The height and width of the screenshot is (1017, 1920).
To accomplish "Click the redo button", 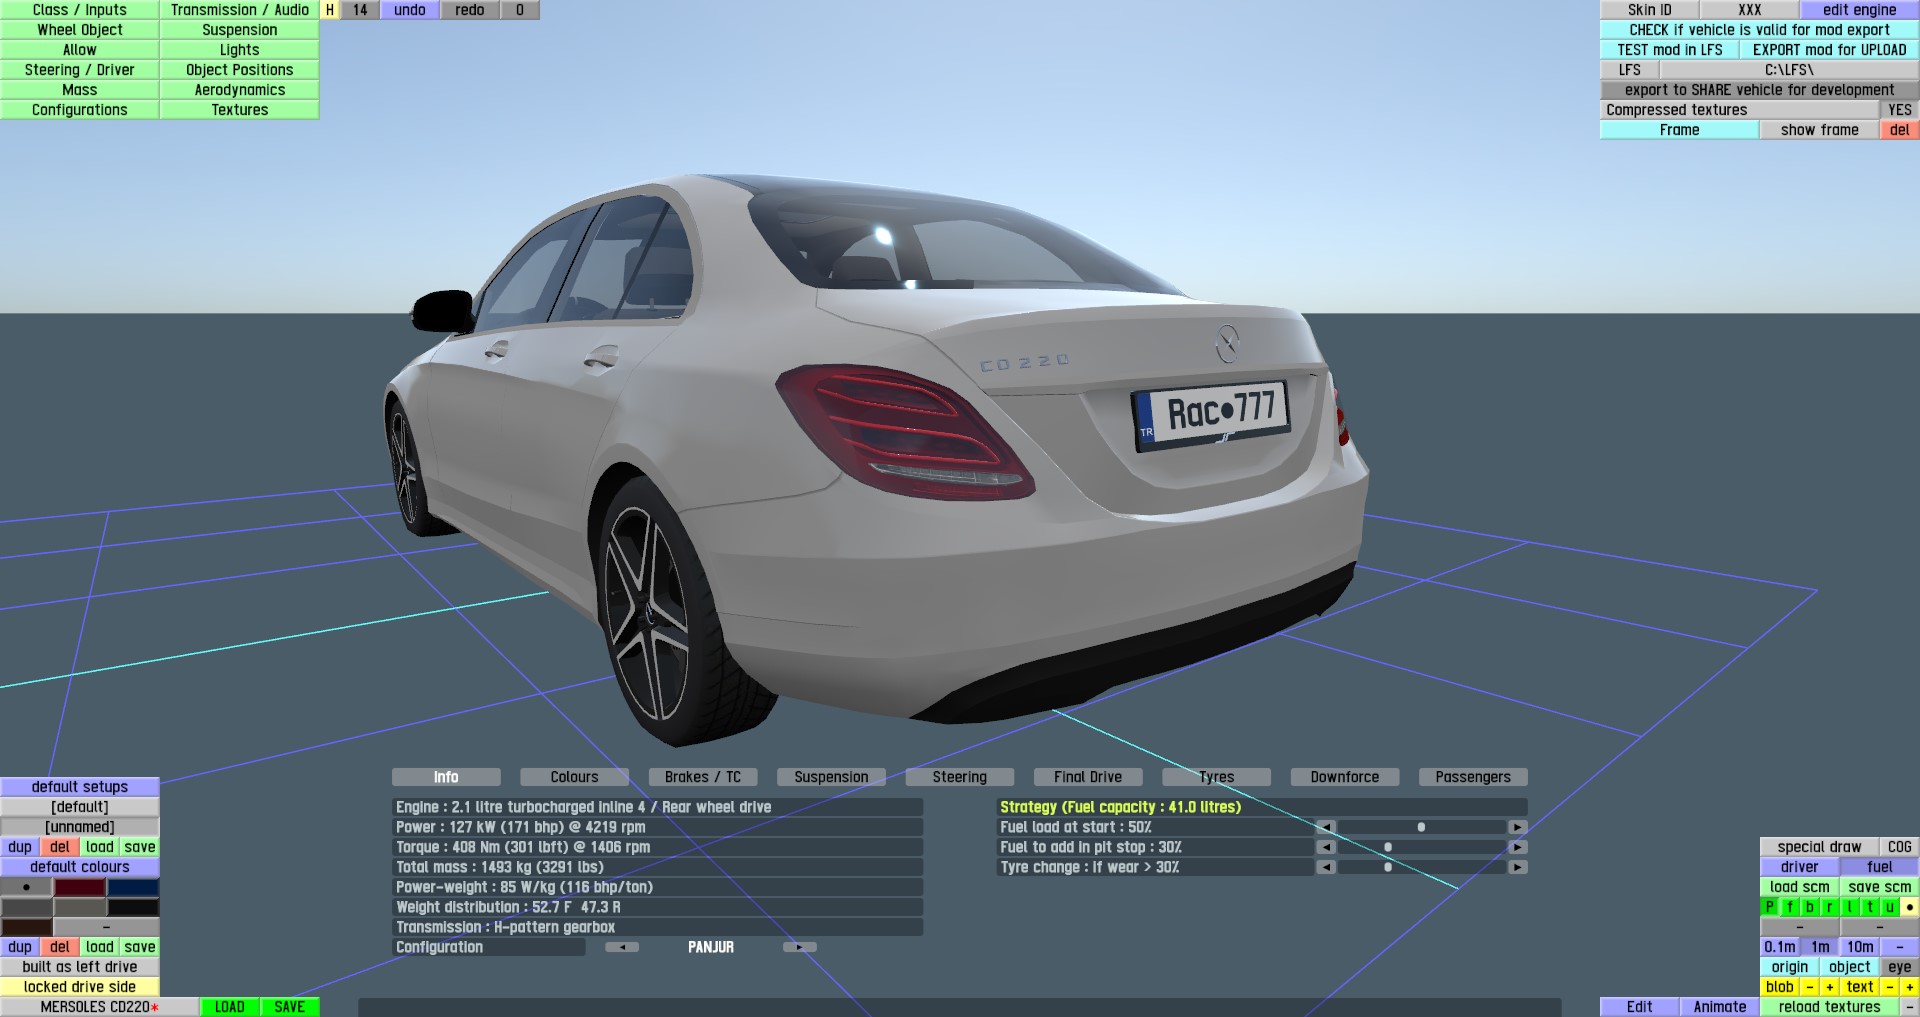I will (x=470, y=10).
